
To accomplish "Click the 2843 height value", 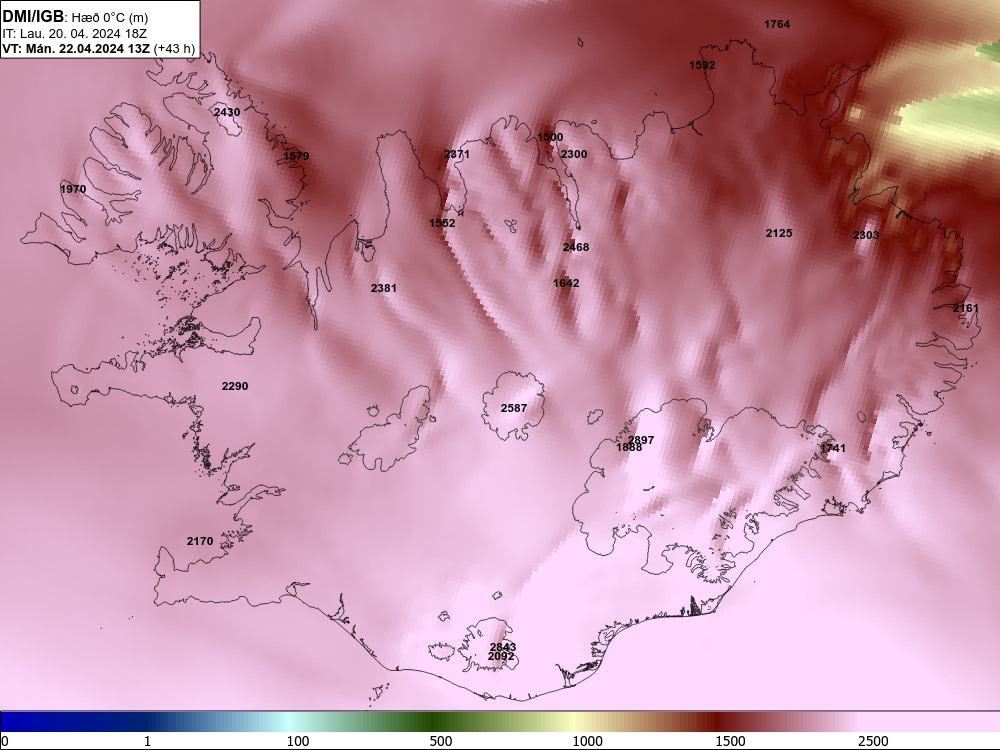I will (x=503, y=647).
